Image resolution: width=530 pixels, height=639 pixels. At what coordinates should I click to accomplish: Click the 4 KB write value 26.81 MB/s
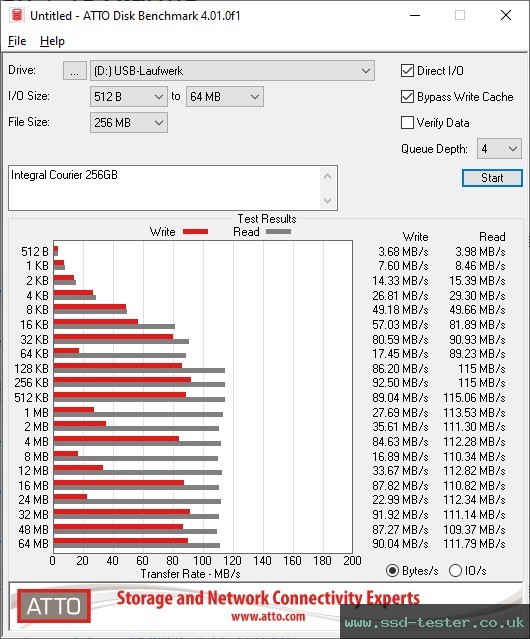tap(400, 295)
